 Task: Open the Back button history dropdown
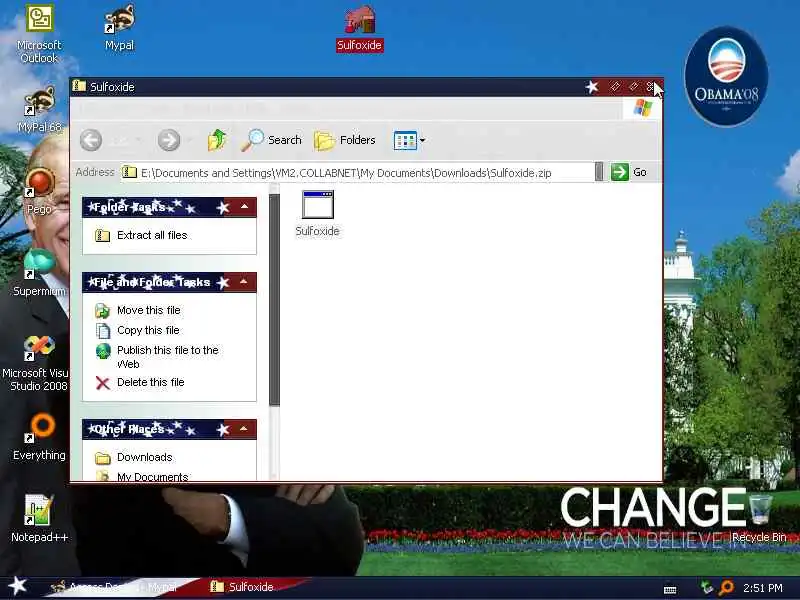pyautogui.click(x=139, y=140)
